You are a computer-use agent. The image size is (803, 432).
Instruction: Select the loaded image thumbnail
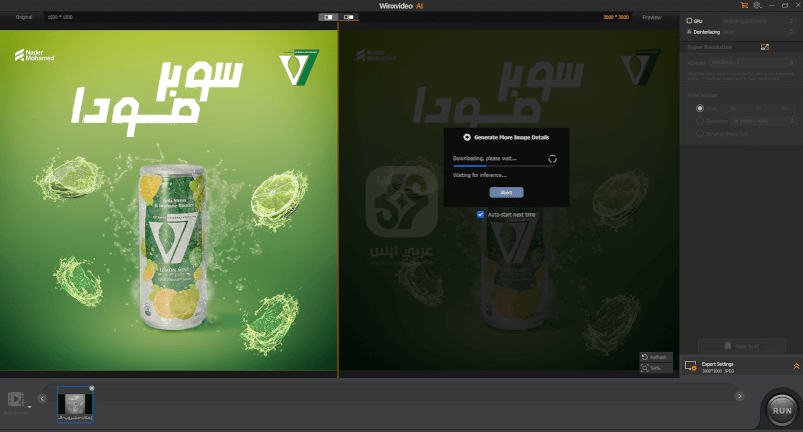coord(75,404)
